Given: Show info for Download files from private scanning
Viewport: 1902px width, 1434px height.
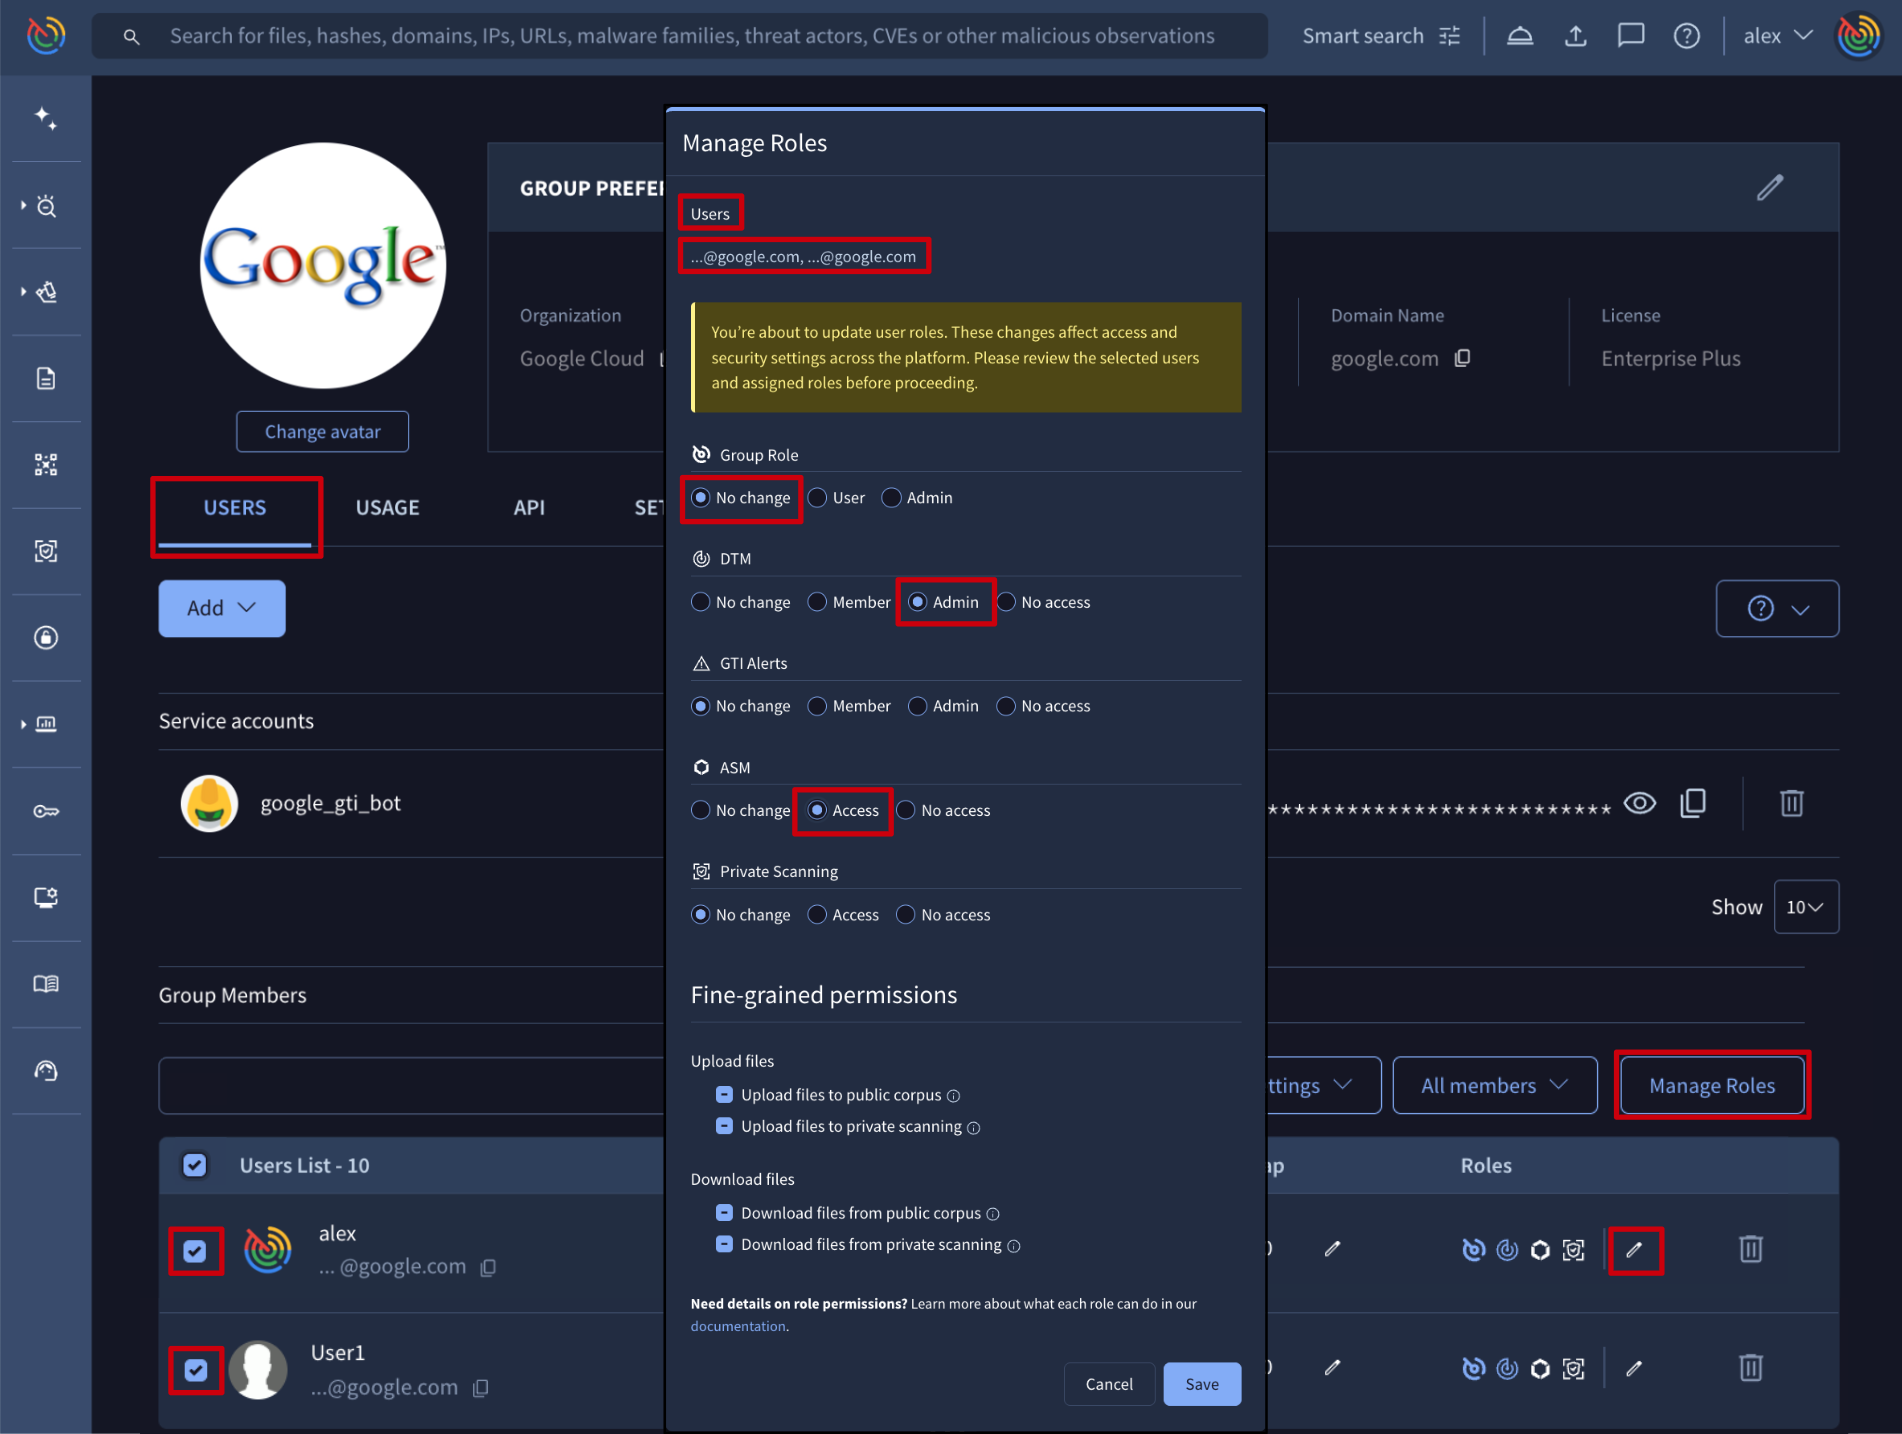Looking at the screenshot, I should point(1013,1246).
